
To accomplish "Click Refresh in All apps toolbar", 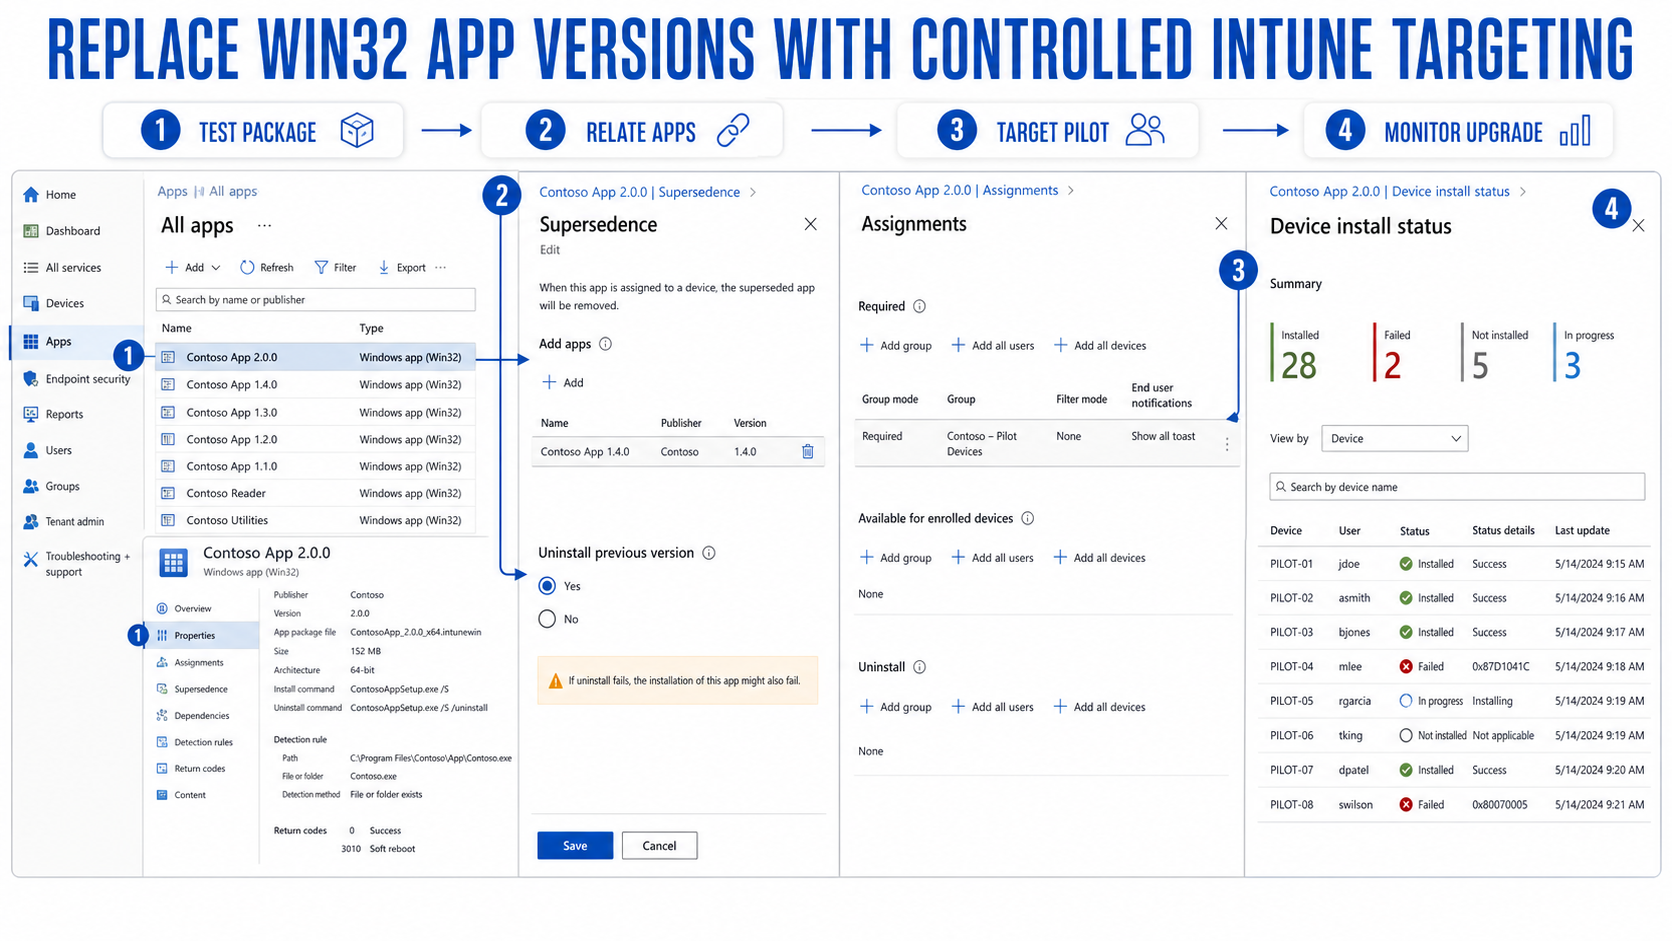I will click(x=267, y=267).
